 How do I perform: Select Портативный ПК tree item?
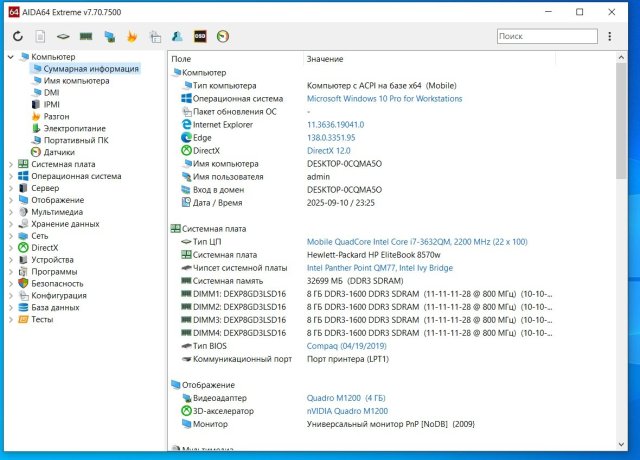pyautogui.click(x=76, y=140)
